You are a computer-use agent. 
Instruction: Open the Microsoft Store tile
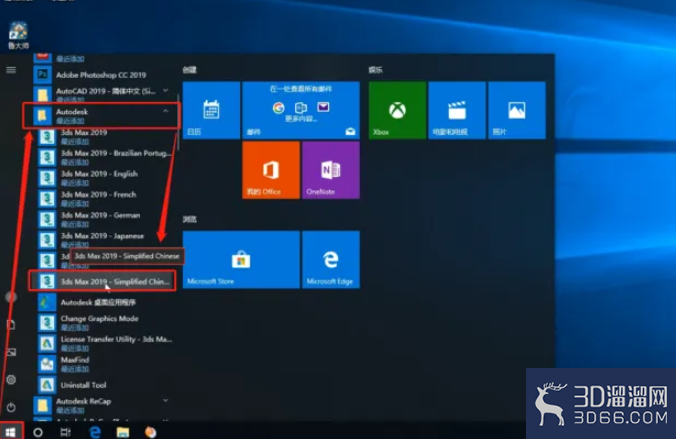click(241, 260)
